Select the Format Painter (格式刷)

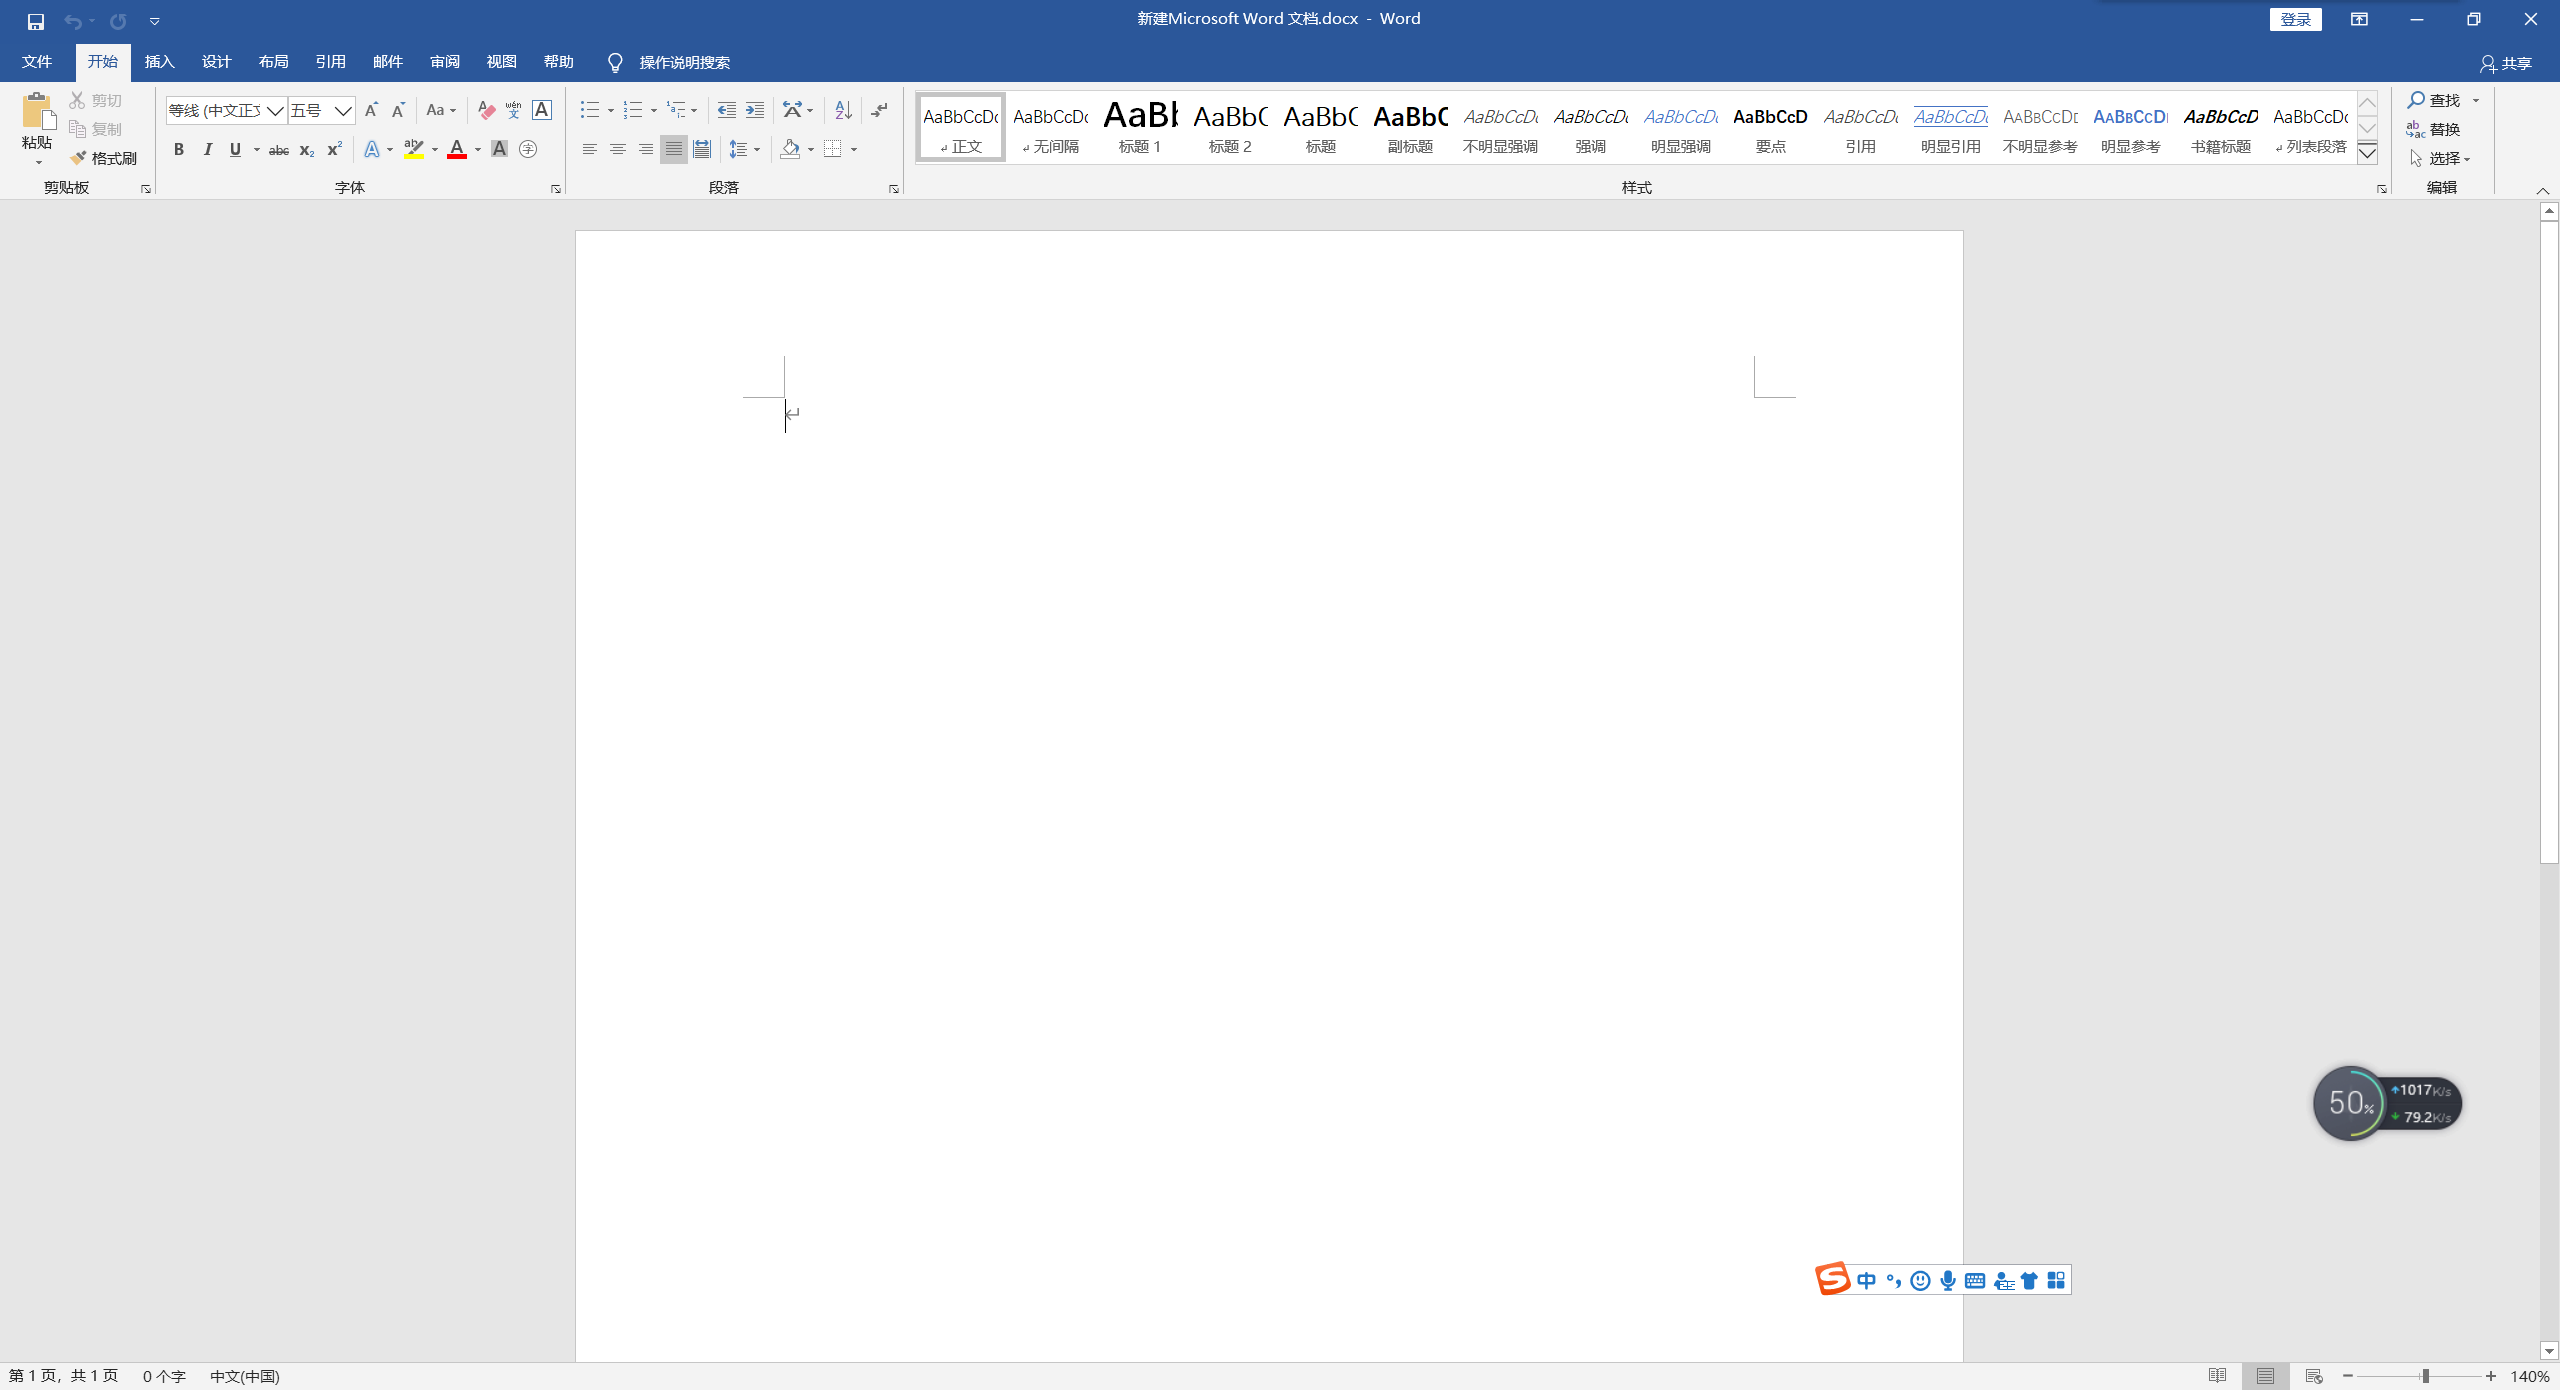click(104, 158)
